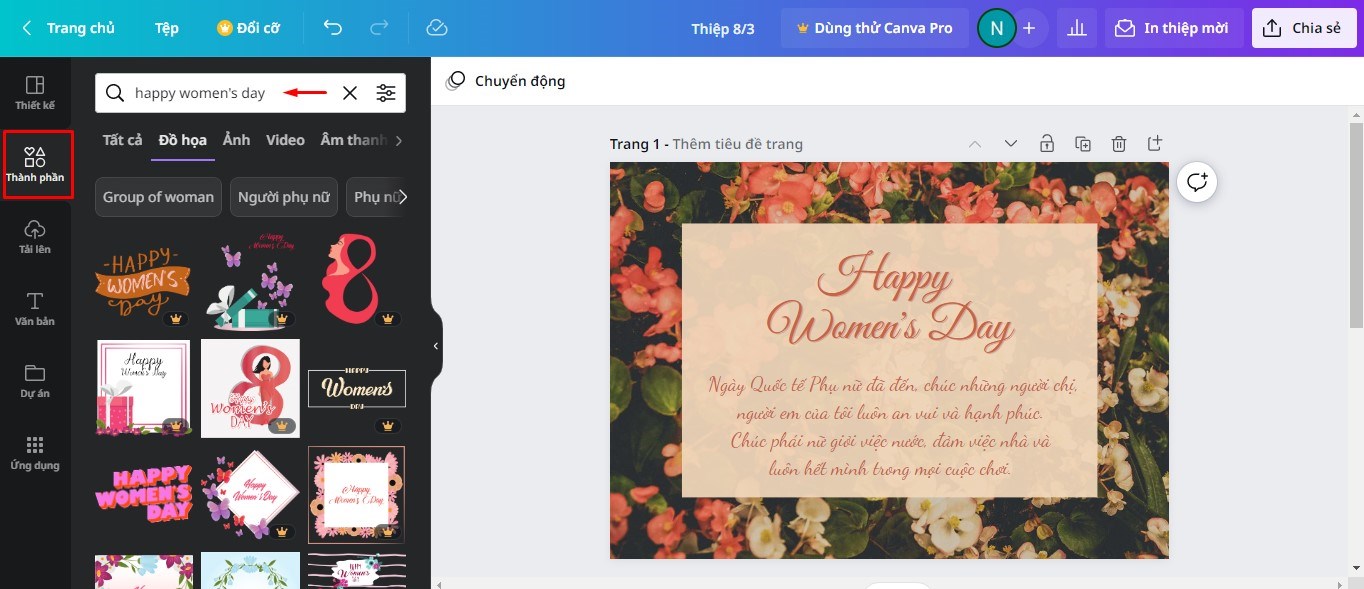Select the Happy Women's Day heading on canvas

(890, 299)
